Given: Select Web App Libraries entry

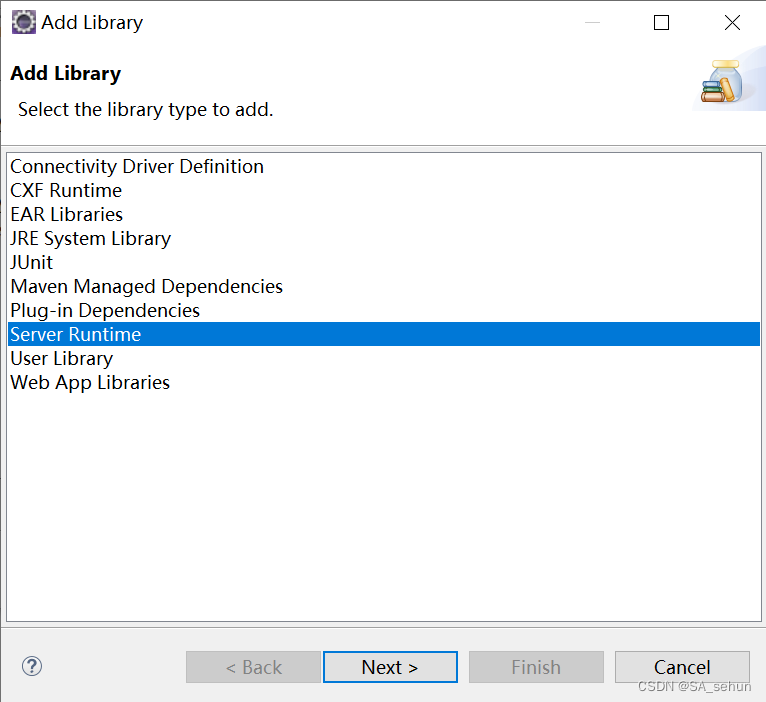Looking at the screenshot, I should click(x=90, y=383).
